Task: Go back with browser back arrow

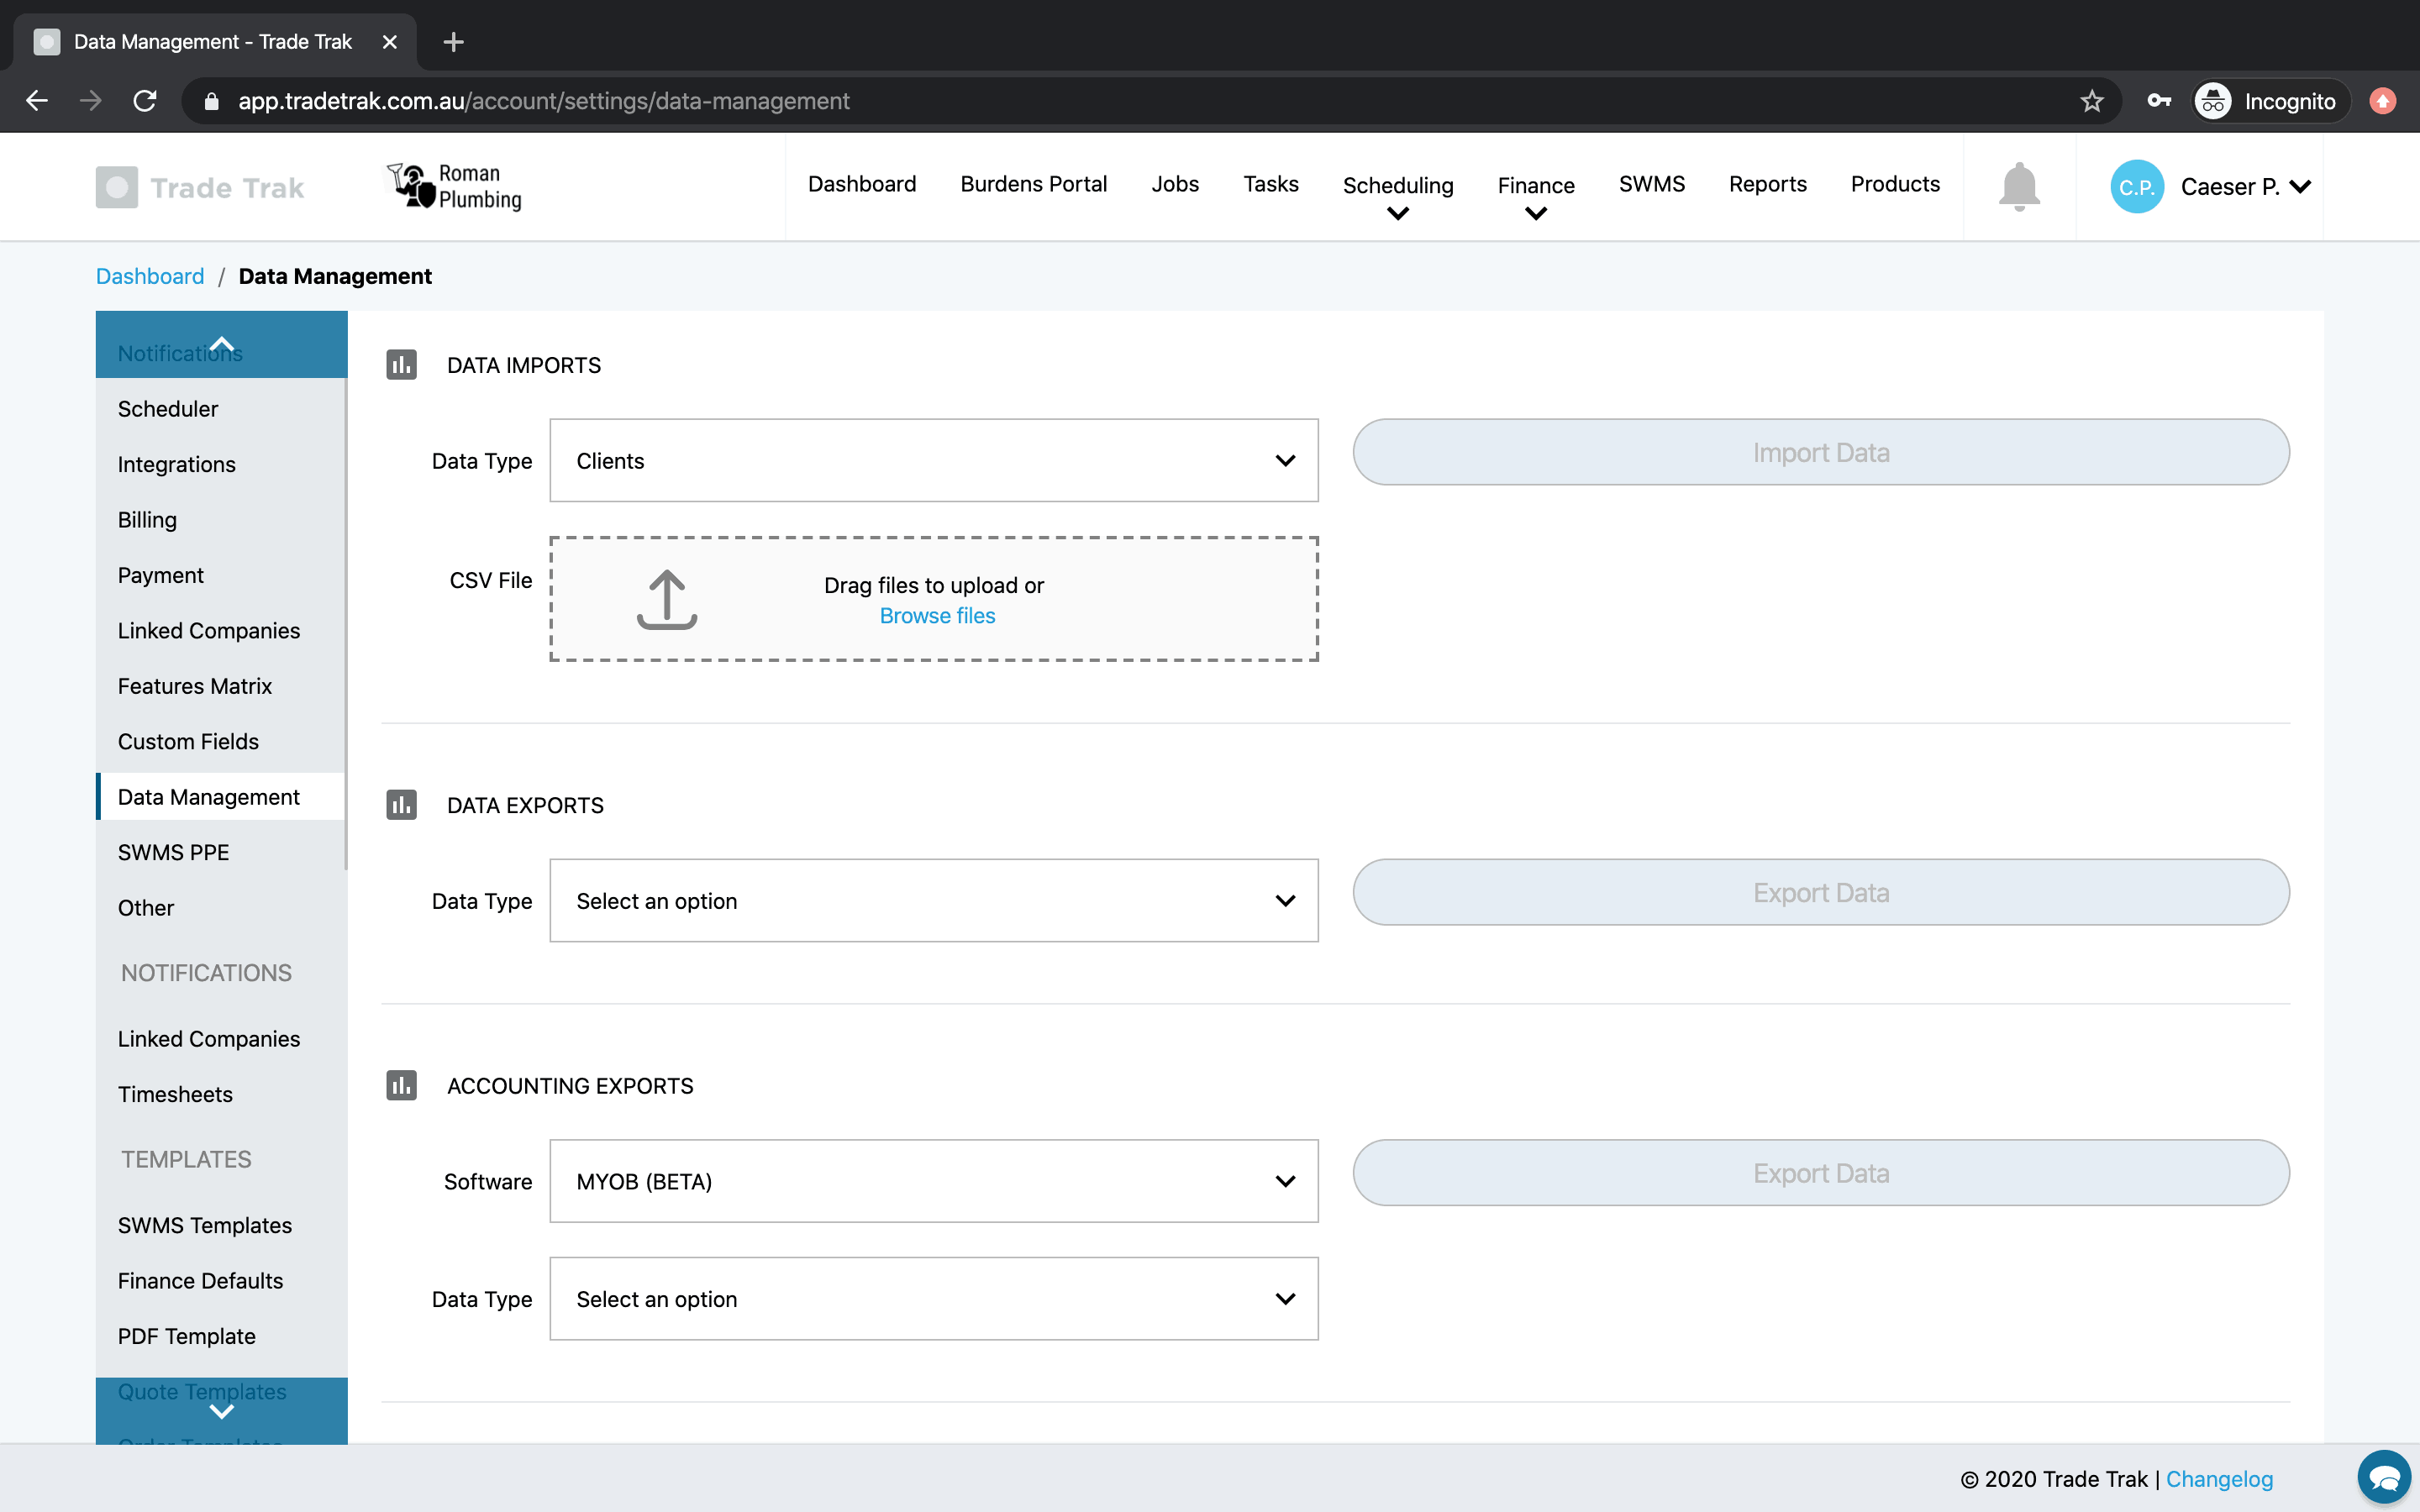Action: coord(37,101)
